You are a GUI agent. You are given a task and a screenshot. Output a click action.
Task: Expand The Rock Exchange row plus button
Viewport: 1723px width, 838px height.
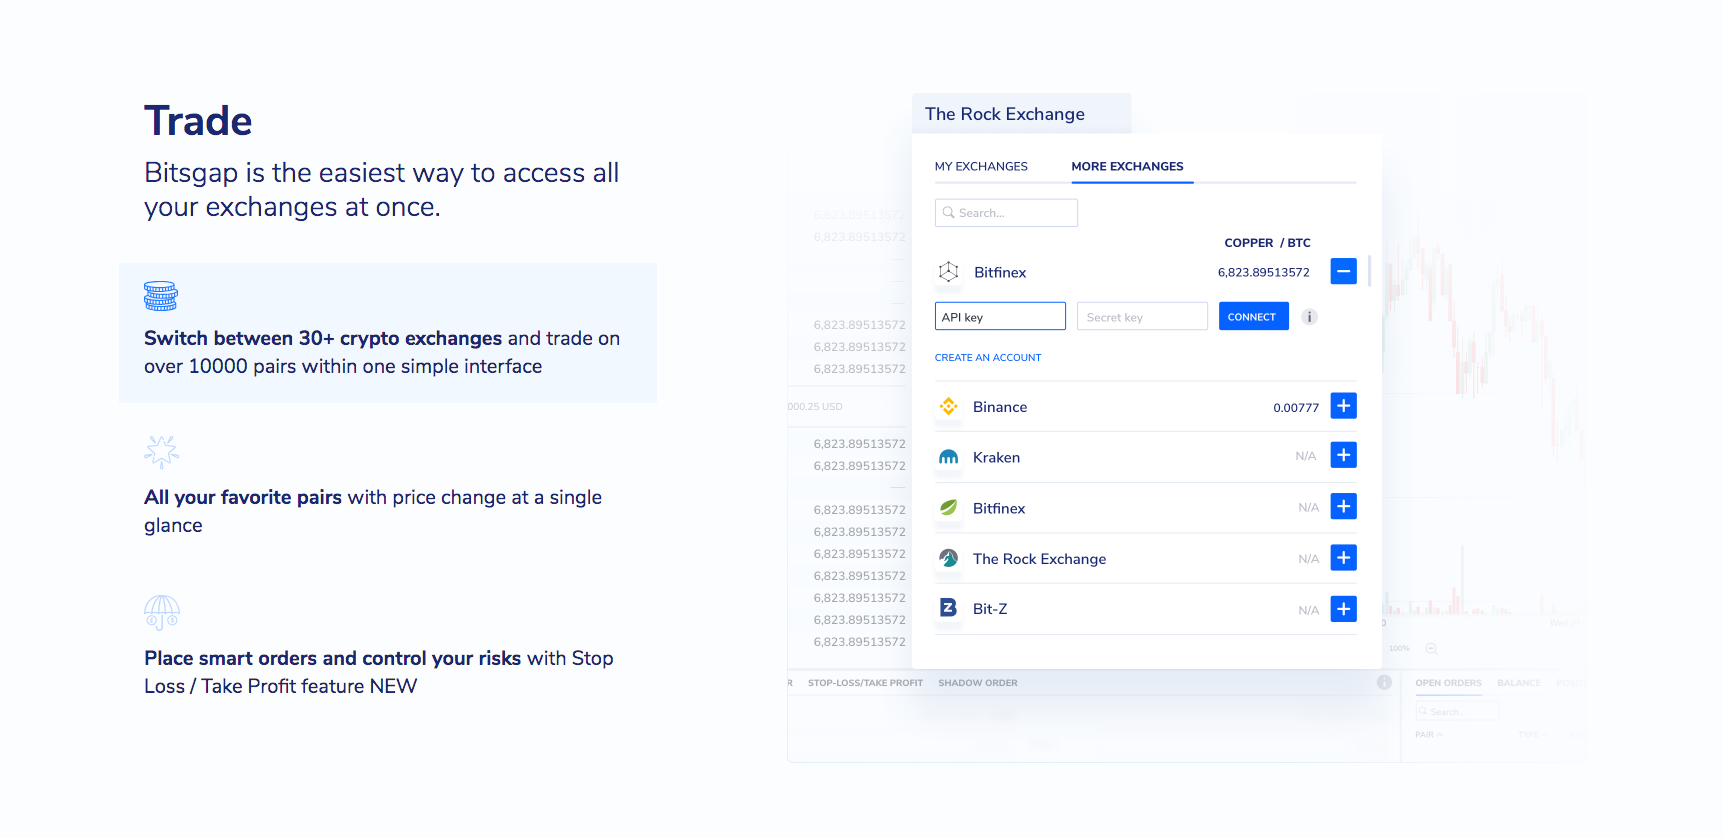pos(1344,557)
